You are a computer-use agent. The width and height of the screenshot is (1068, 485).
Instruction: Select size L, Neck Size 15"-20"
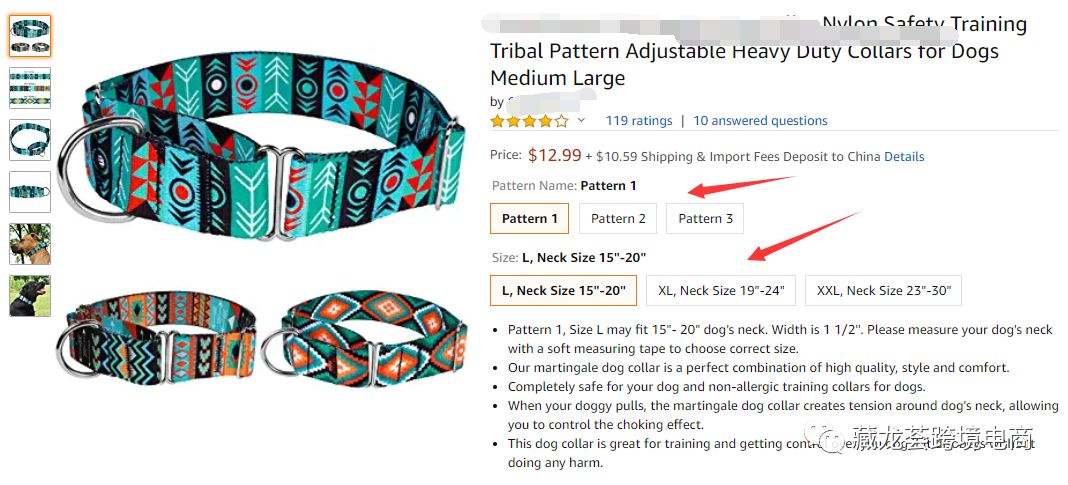click(564, 291)
